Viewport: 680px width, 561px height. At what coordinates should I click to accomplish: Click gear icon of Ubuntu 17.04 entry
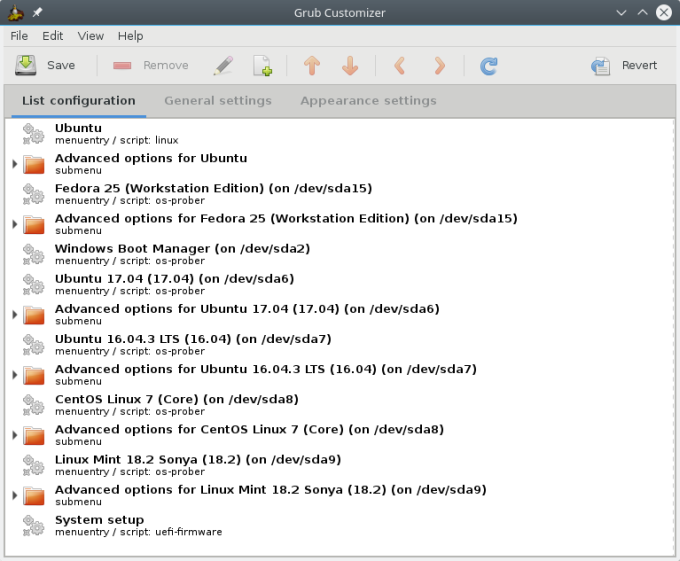33,284
